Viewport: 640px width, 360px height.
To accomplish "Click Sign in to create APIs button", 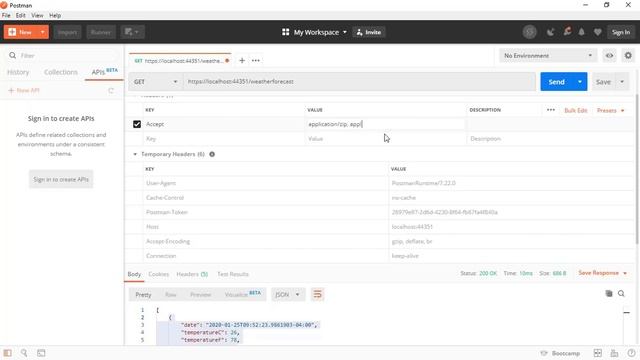I will pos(61,179).
